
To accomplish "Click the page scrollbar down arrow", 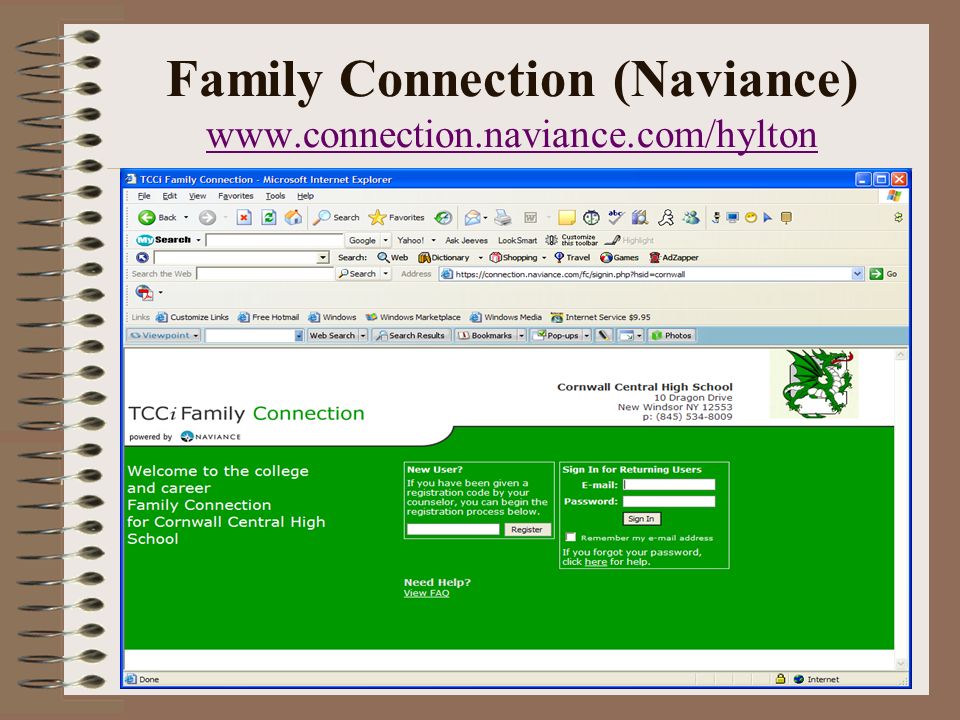I will (x=901, y=664).
